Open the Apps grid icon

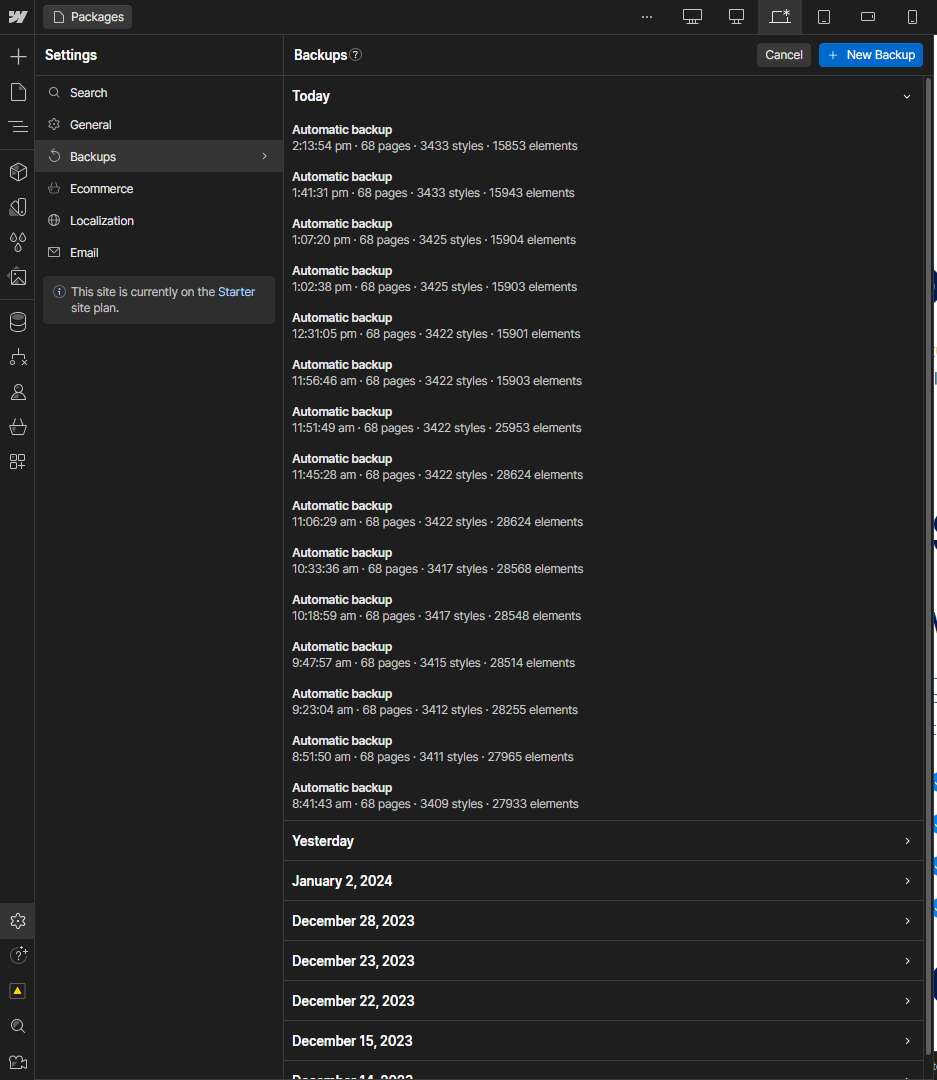tap(18, 461)
